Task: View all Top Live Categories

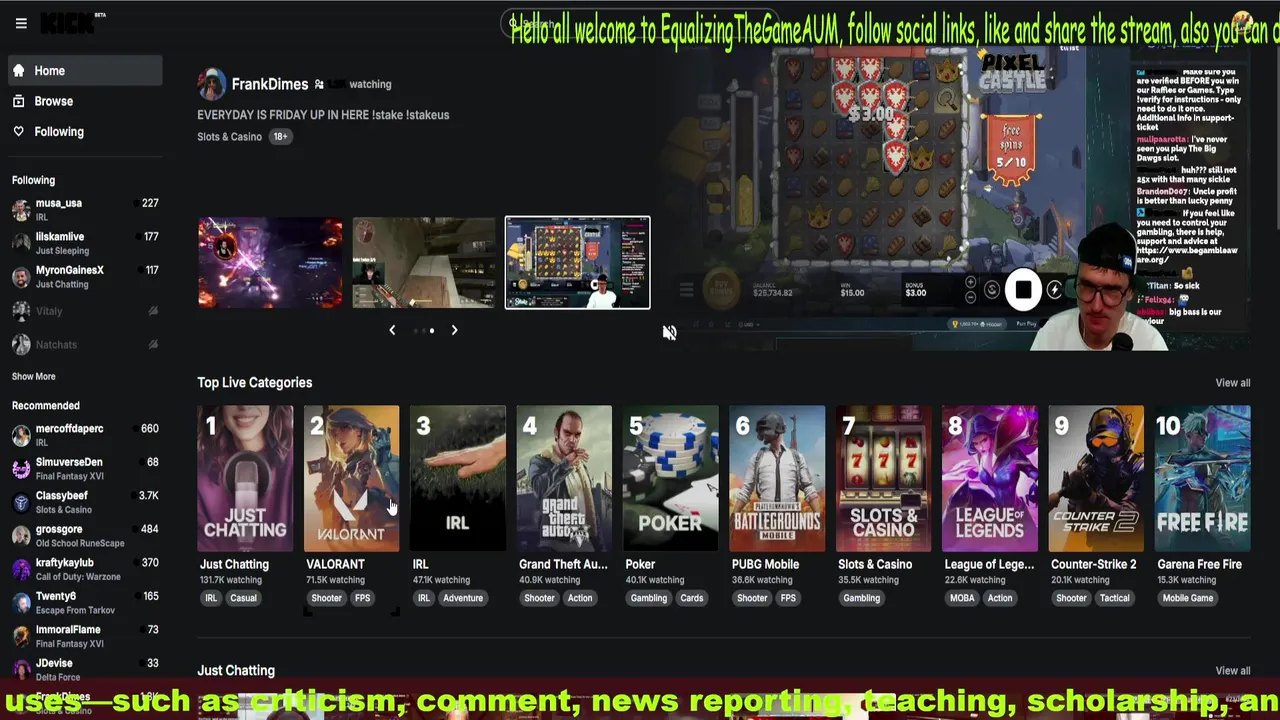Action: (1232, 383)
